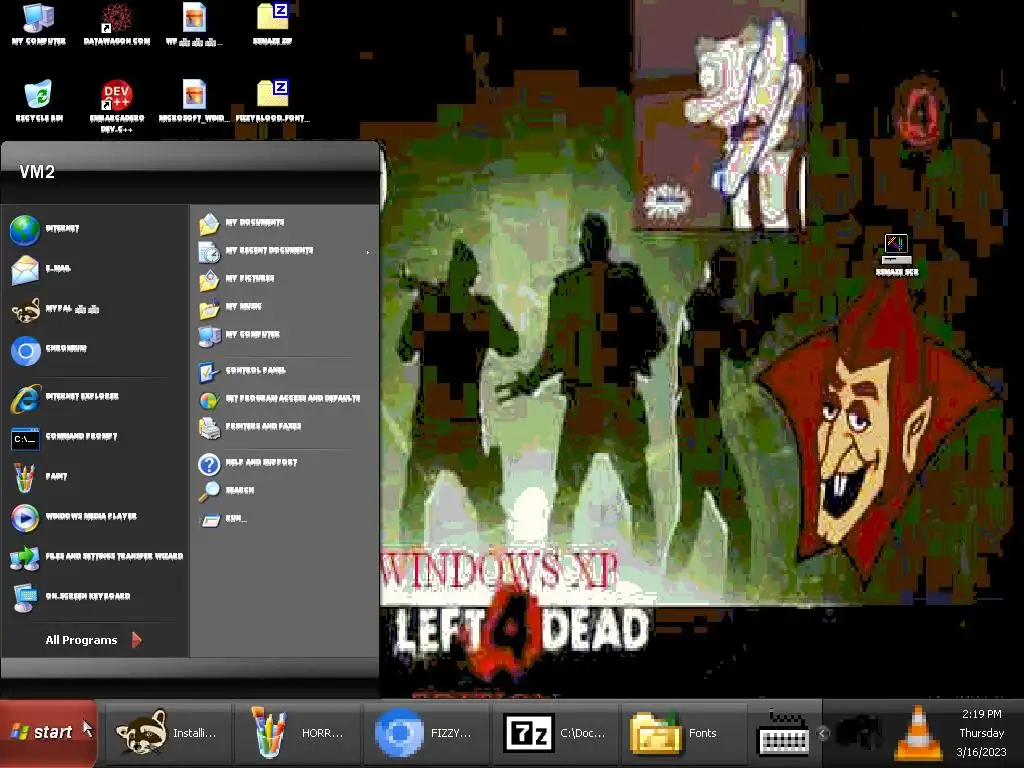This screenshot has width=1024, height=768.
Task: Select Embarcadero Dev-C++ desktop shortcut
Action: click(x=117, y=106)
